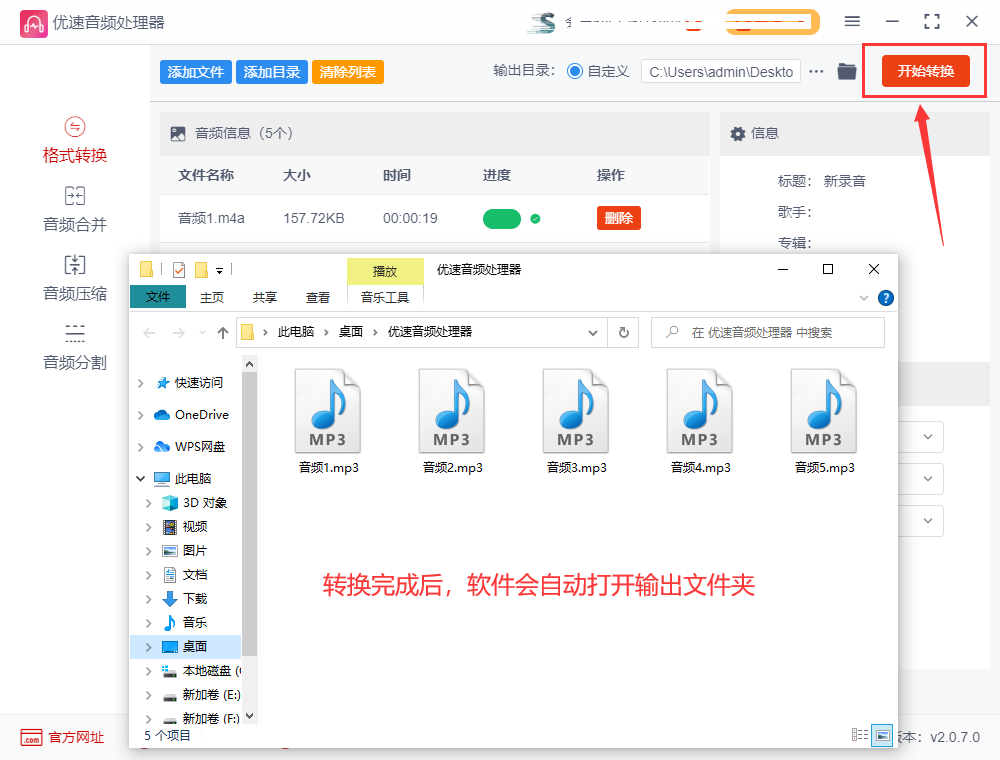The image size is (1000, 760).
Task: Expand the 快速访问 tree node
Action: pos(140,383)
